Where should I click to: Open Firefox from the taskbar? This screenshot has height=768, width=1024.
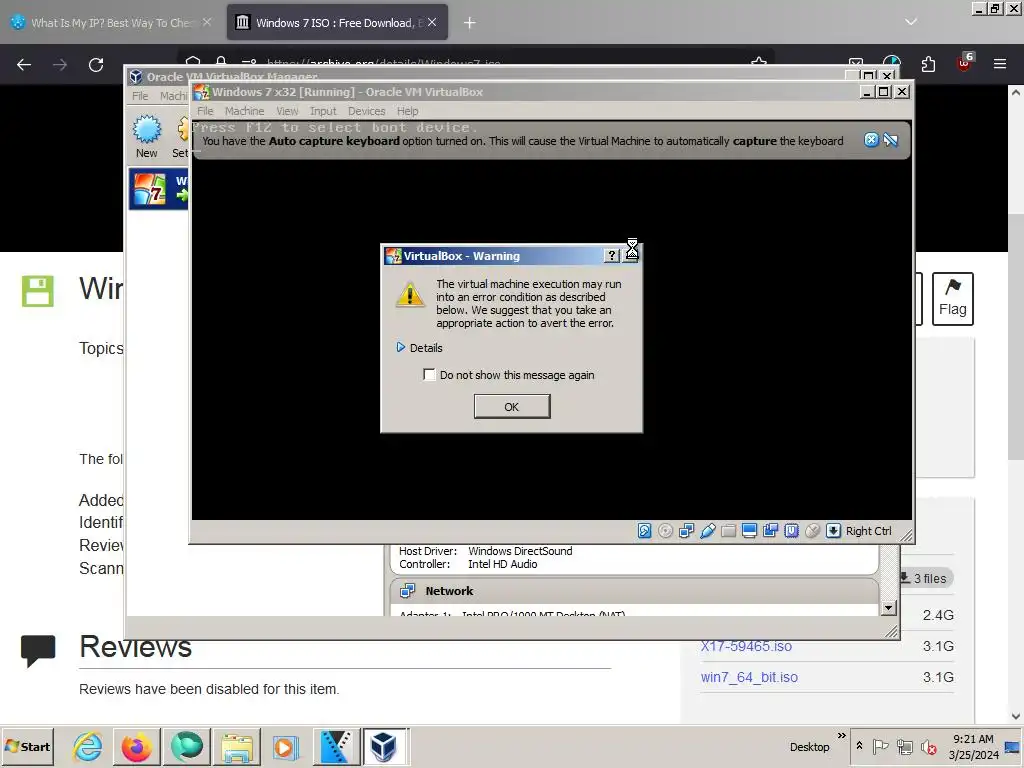(x=136, y=746)
